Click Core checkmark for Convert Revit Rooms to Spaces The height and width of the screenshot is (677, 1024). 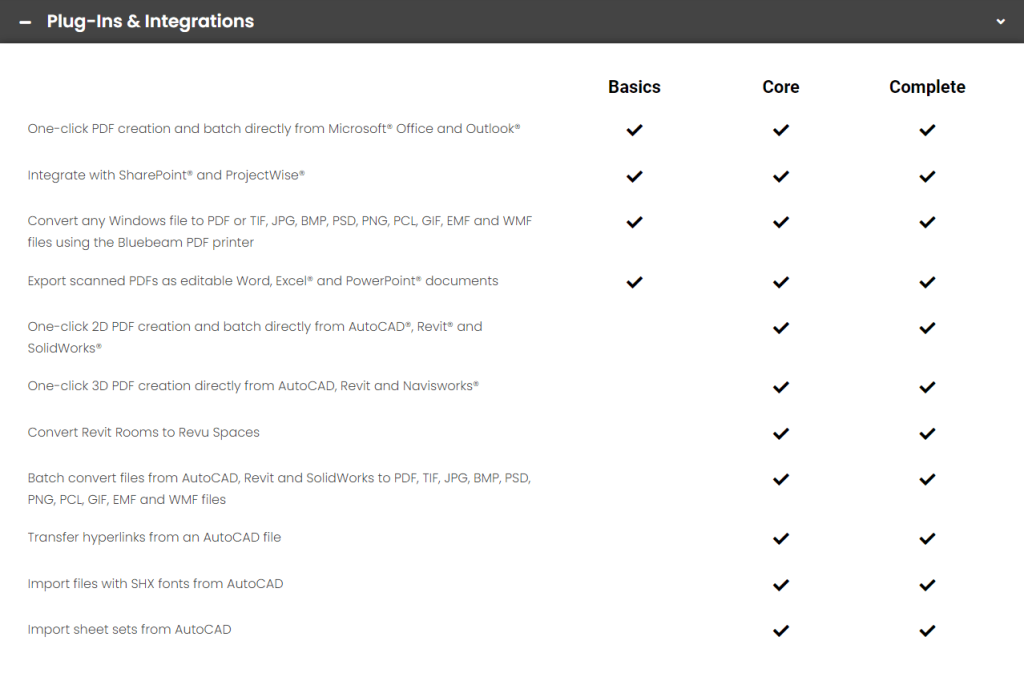tap(780, 433)
